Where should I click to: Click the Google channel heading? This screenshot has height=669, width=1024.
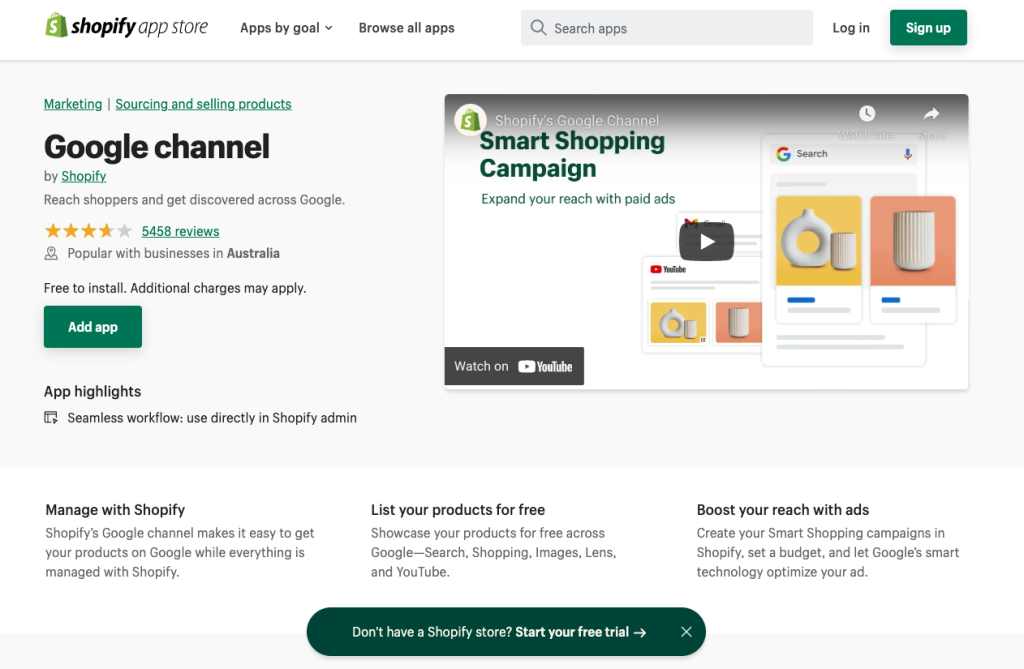[157, 146]
